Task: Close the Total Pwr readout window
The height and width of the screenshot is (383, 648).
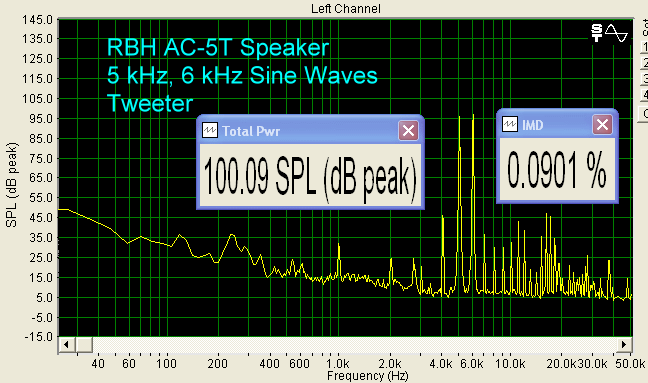Action: 408,131
